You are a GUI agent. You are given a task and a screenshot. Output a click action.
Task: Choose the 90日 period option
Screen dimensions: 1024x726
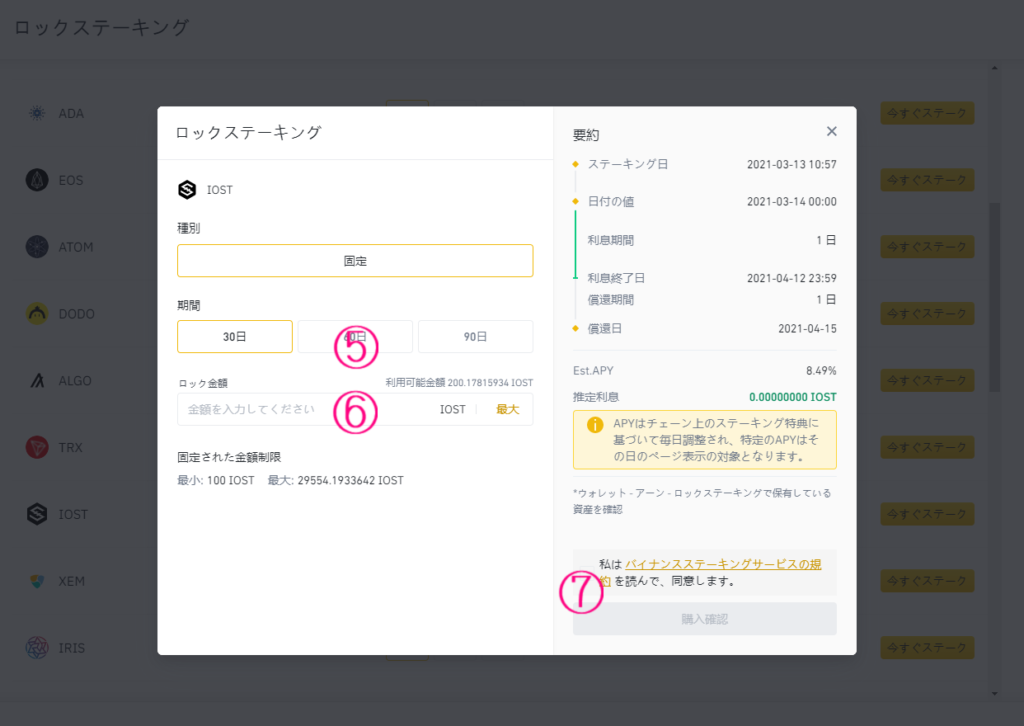(475, 336)
